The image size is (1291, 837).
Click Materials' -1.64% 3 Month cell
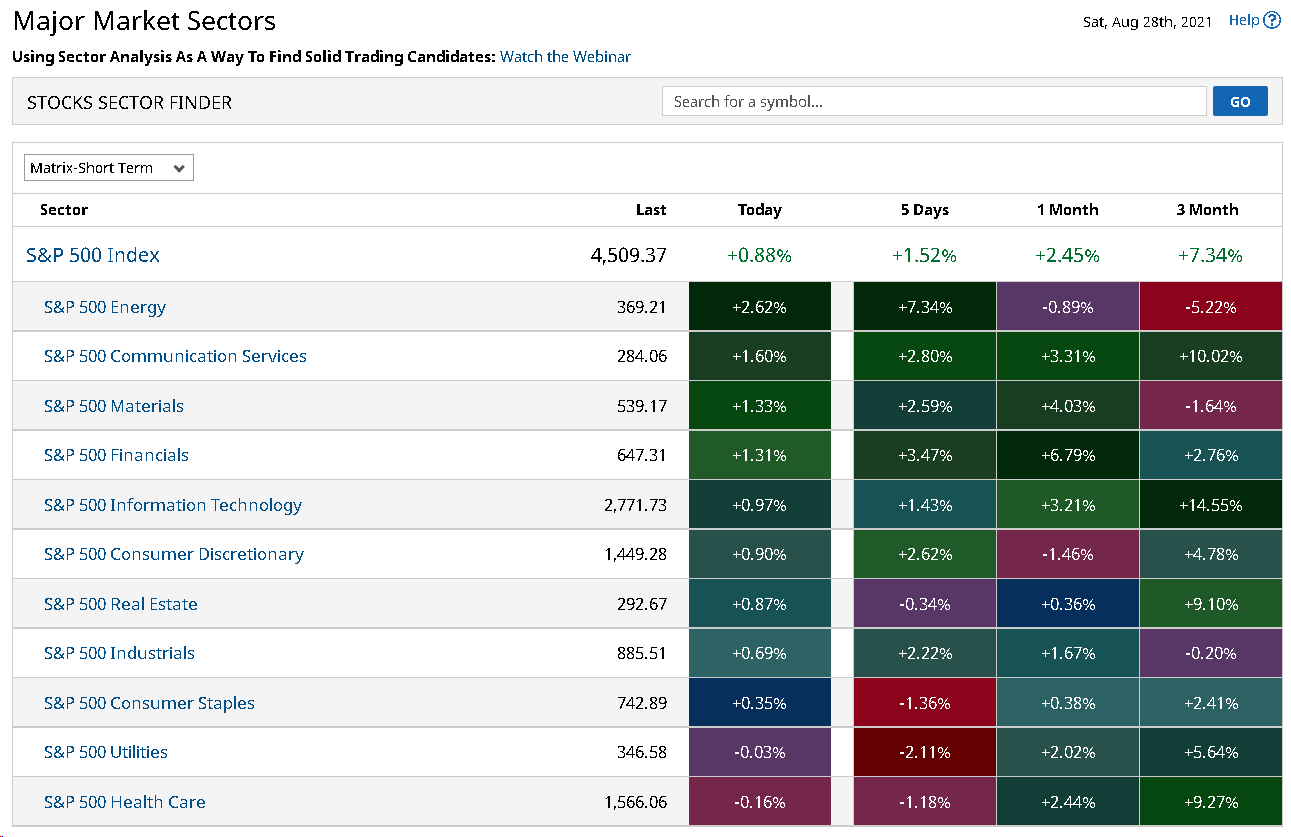click(1210, 406)
